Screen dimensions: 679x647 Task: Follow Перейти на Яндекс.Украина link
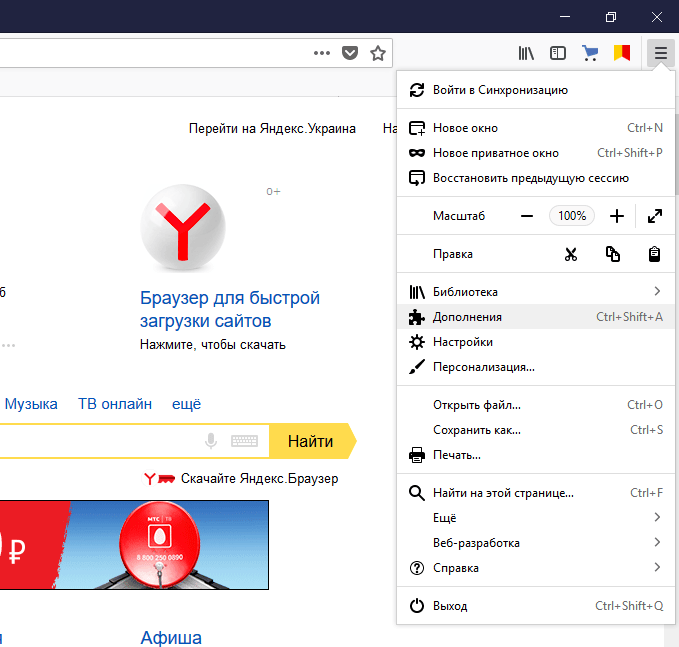click(x=272, y=129)
